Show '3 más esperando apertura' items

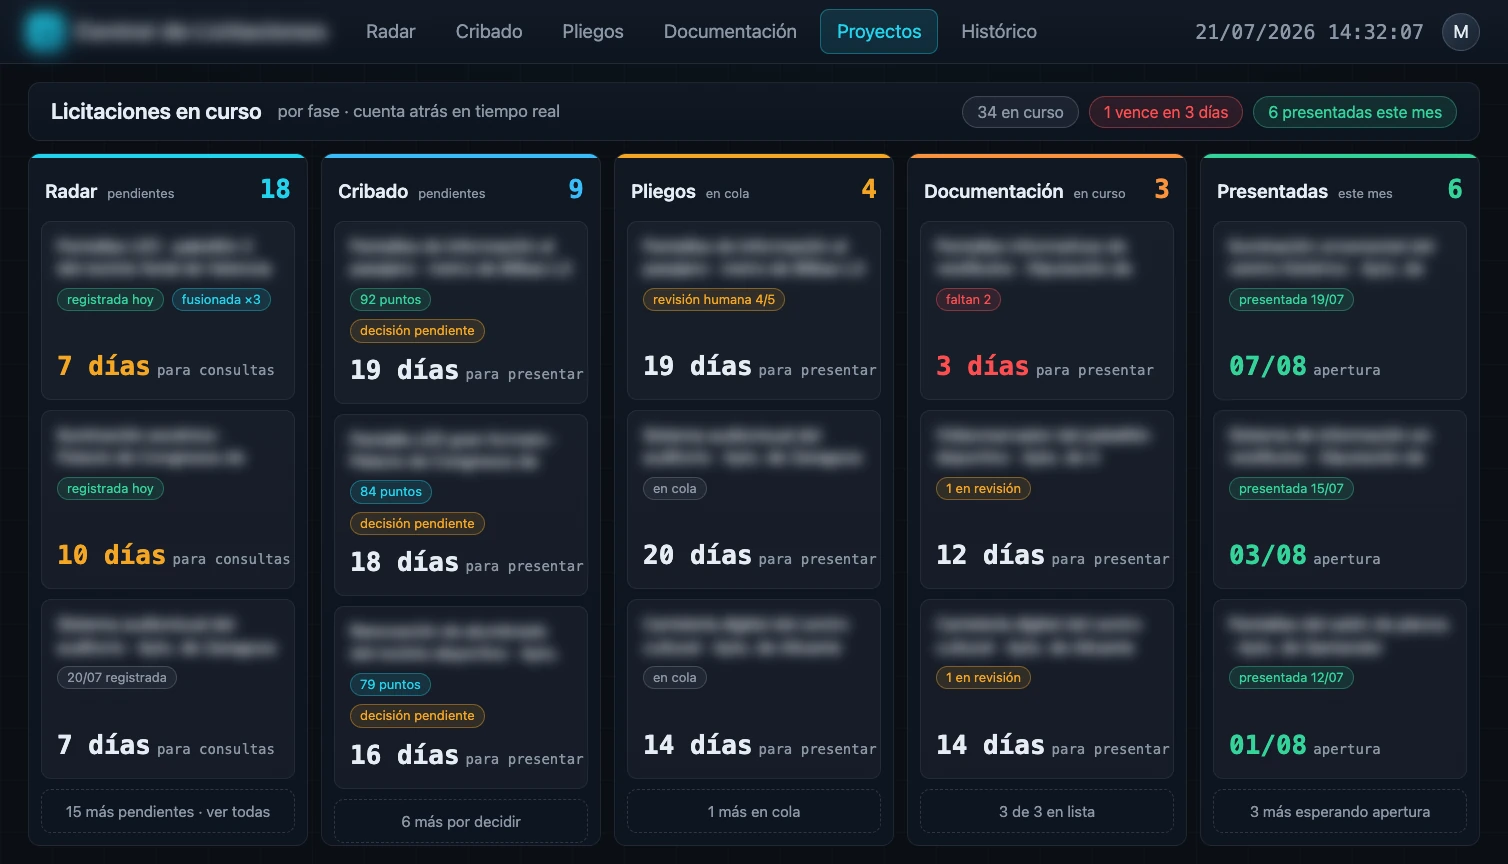point(1340,812)
